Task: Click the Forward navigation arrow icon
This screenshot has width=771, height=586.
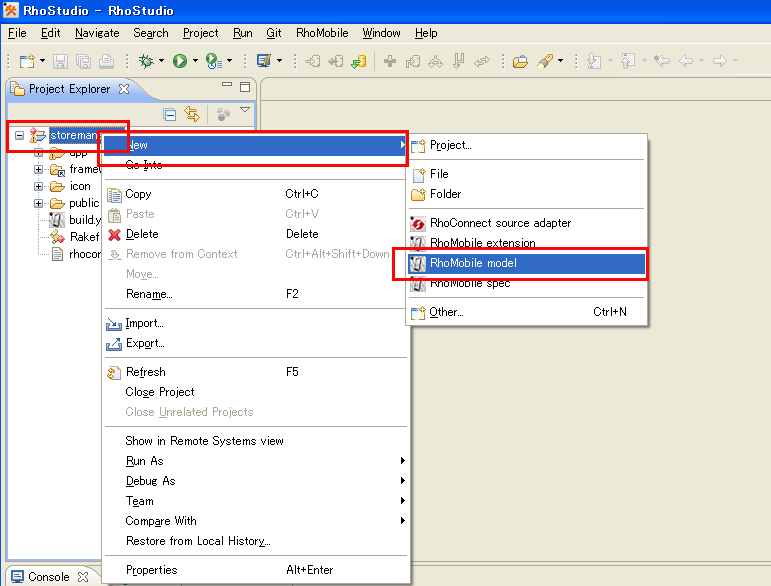Action: tap(720, 61)
